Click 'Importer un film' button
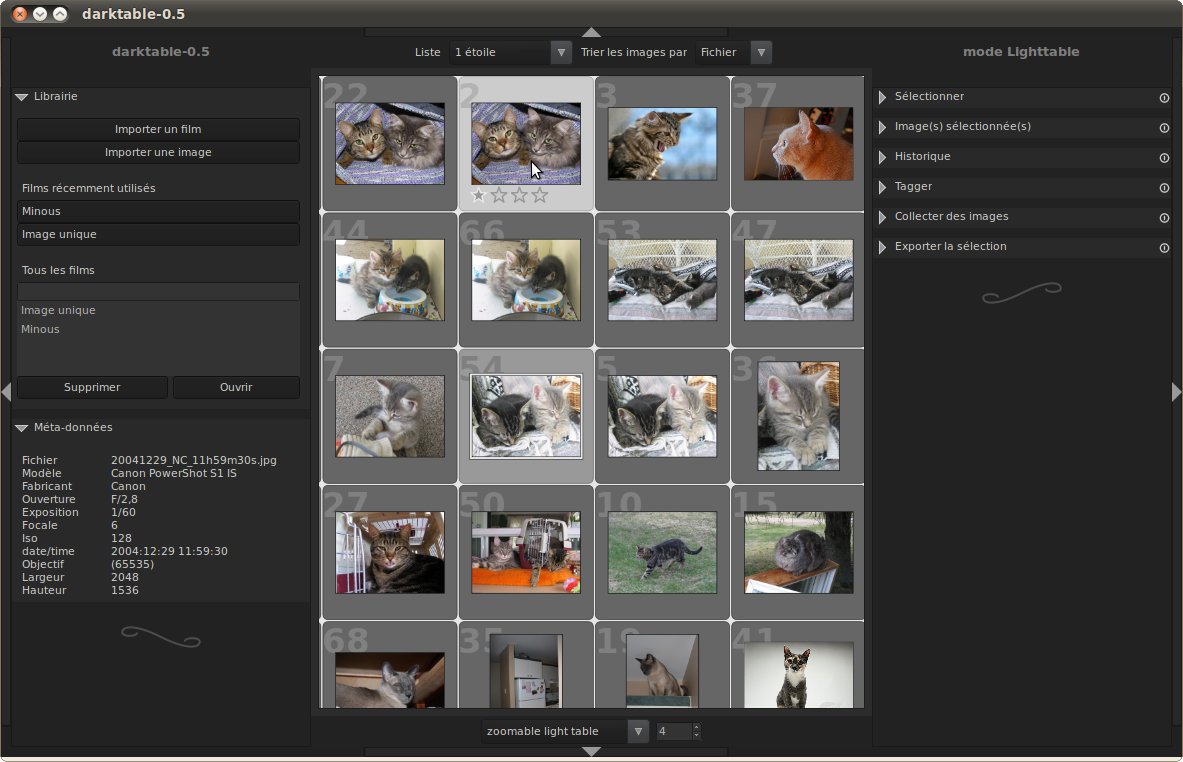1183x762 pixels. tap(158, 129)
